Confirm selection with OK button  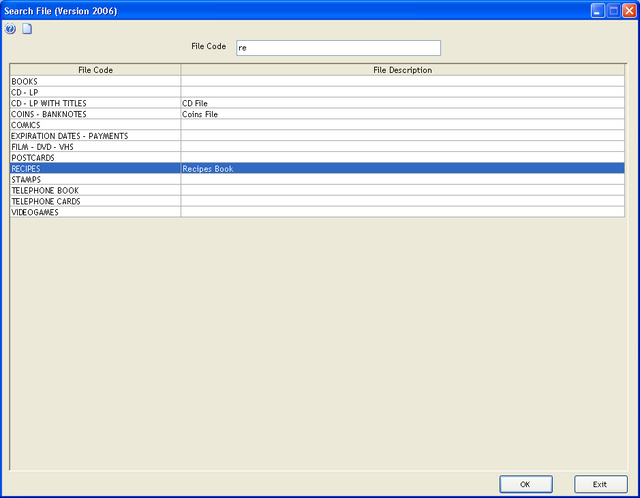[x=526, y=484]
